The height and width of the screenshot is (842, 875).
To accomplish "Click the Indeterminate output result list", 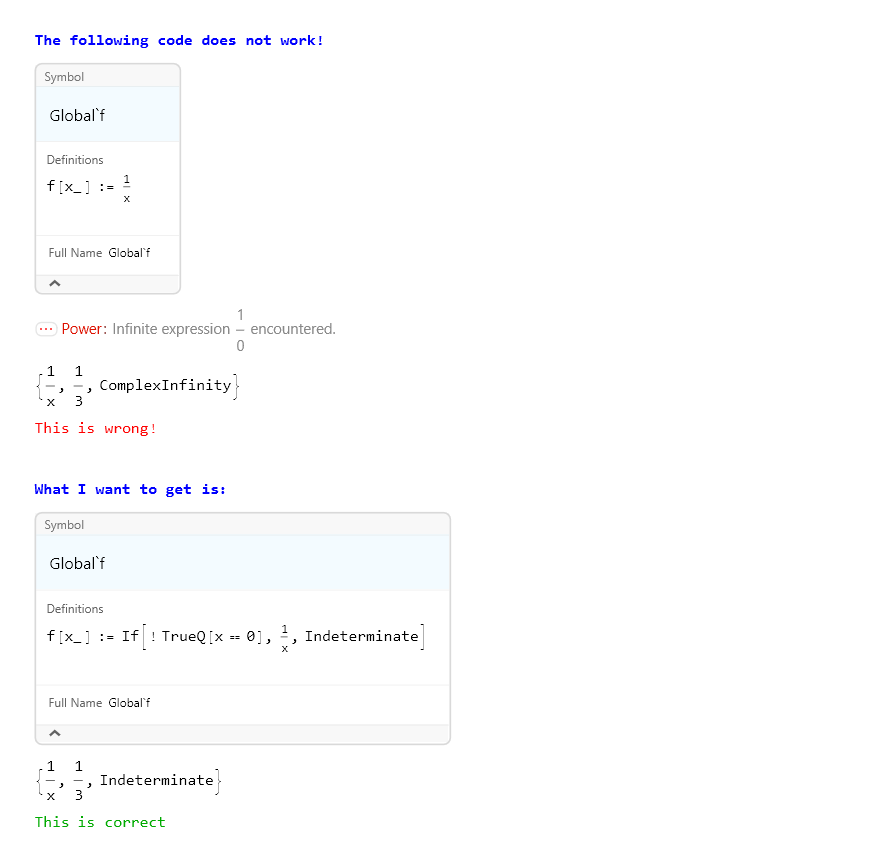I will [x=129, y=780].
